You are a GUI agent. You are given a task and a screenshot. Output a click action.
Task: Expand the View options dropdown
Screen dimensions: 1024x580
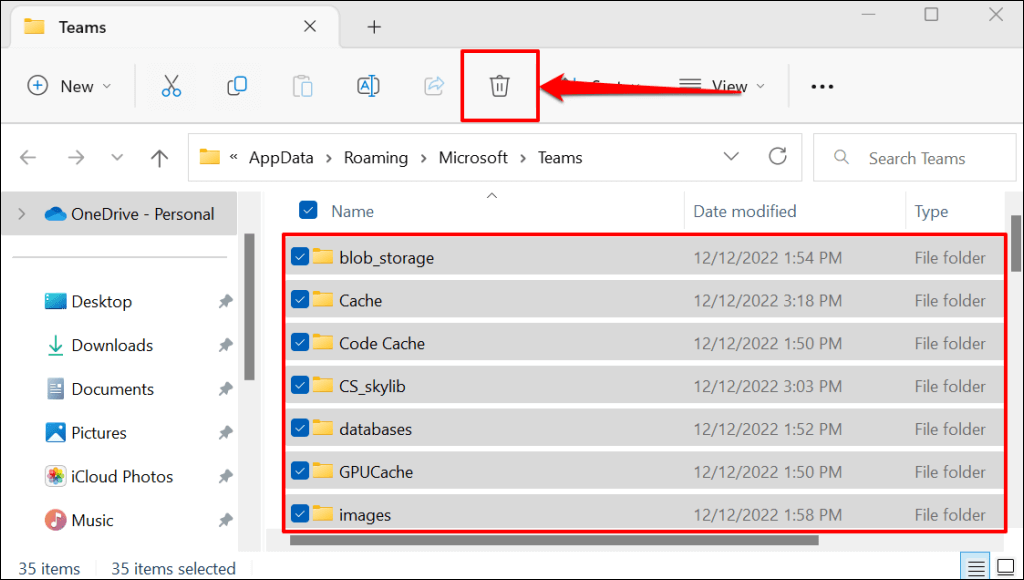coord(722,86)
